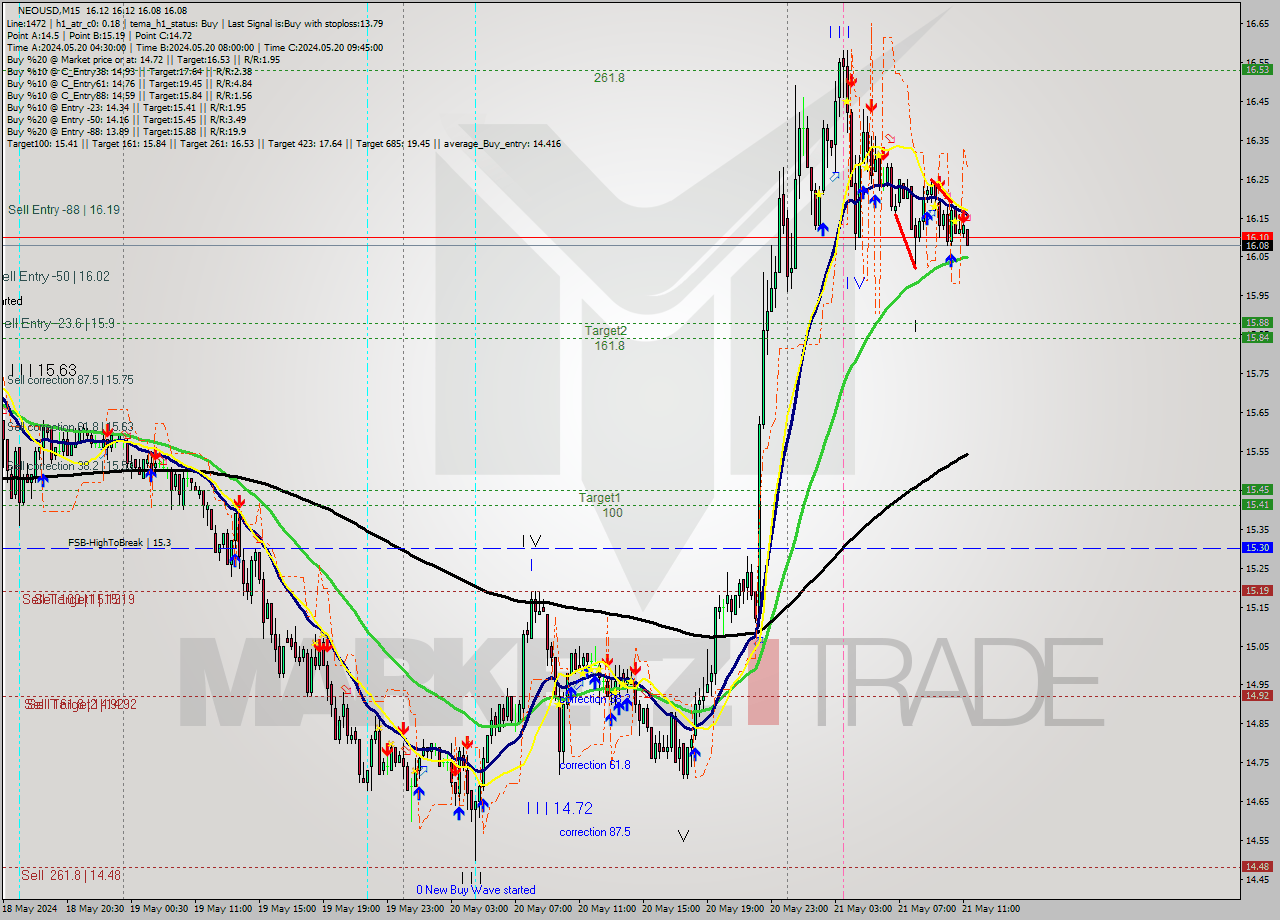Click the red 14.48 price tag

[x=1257, y=866]
